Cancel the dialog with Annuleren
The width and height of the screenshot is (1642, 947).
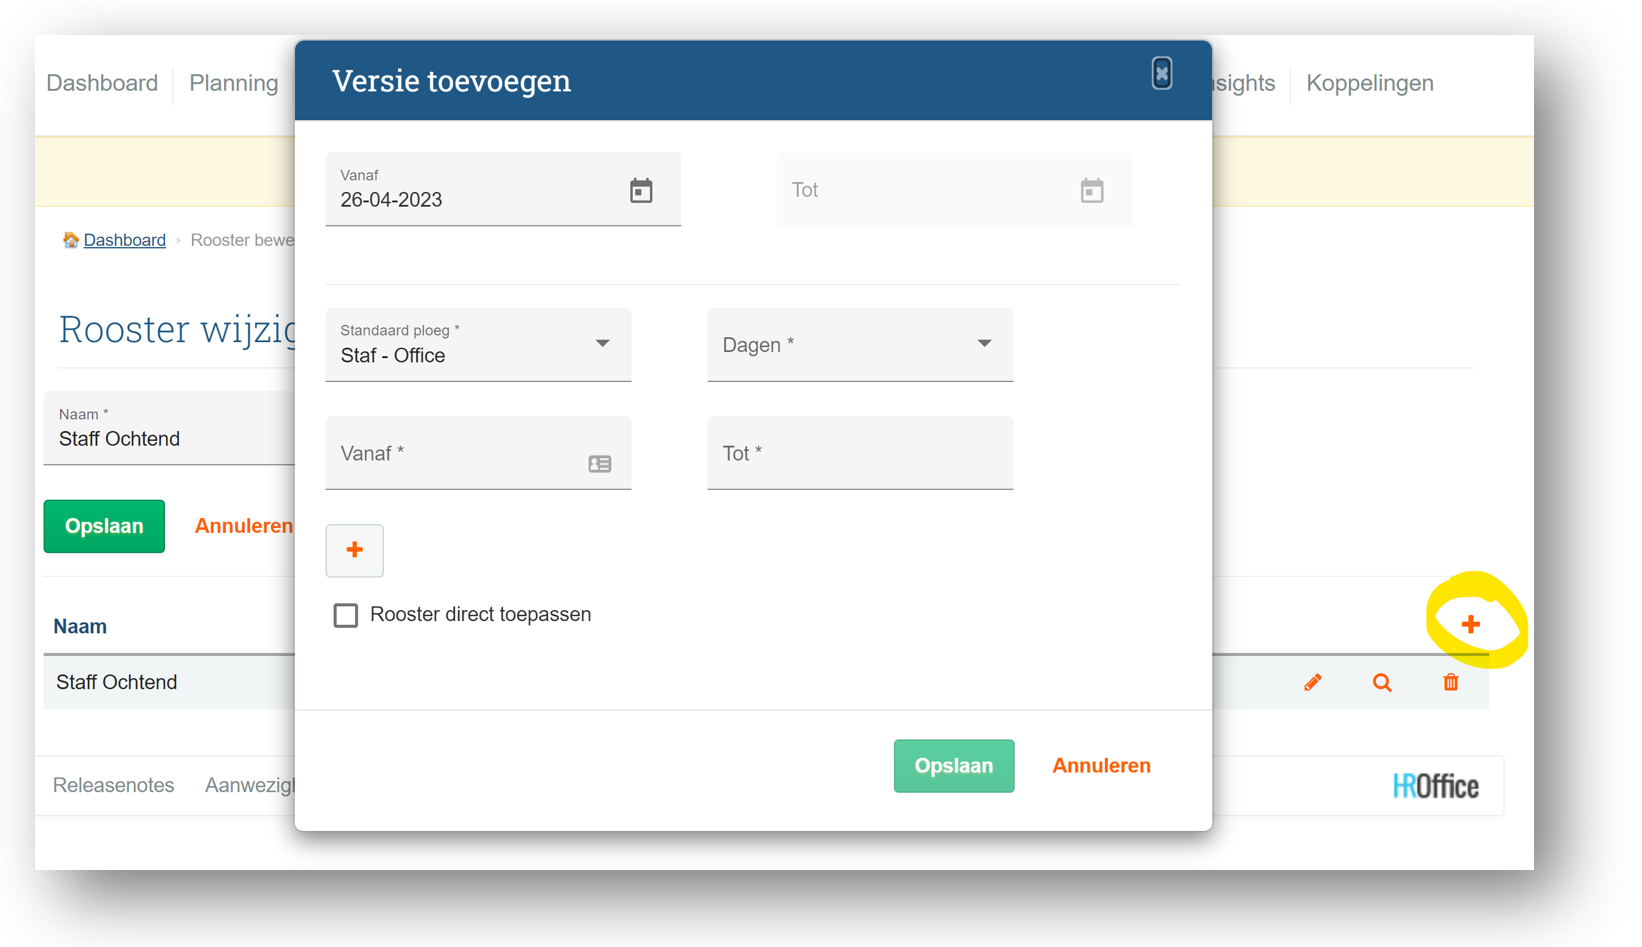1101,766
